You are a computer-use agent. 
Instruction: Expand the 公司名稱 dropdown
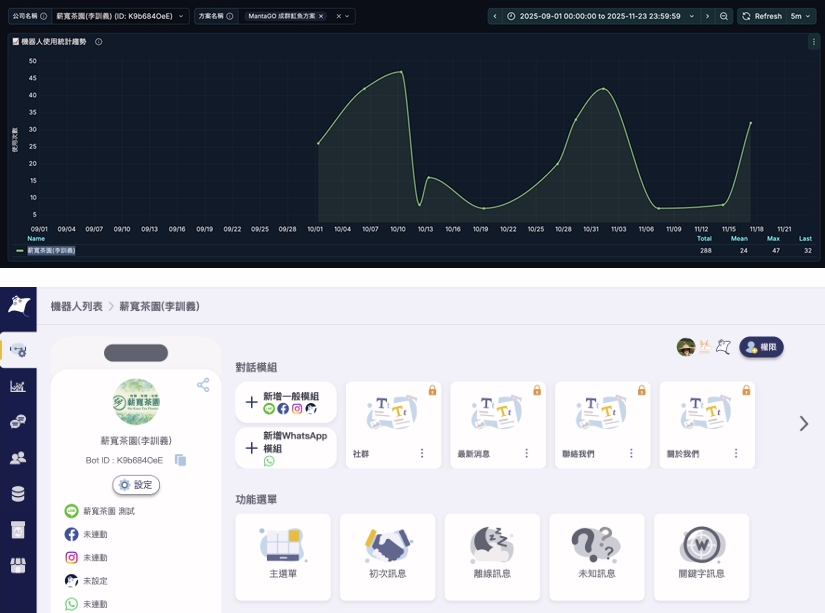[181, 16]
